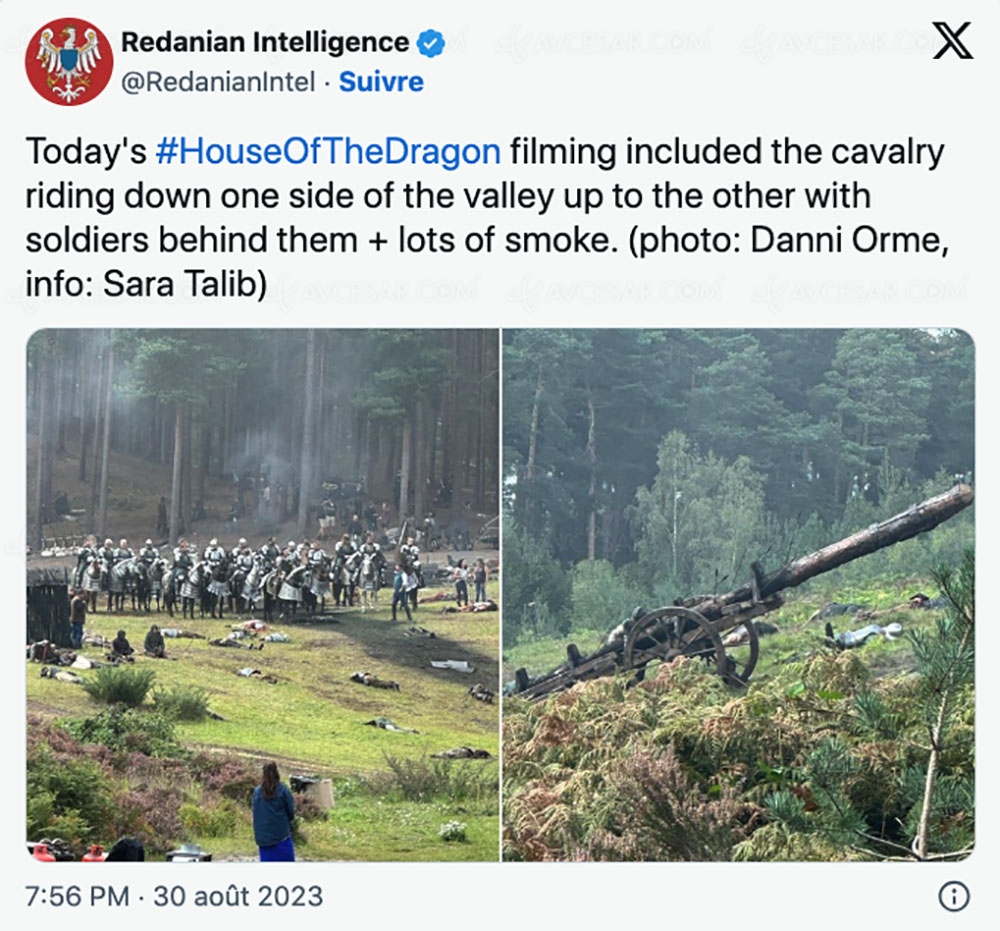Click the Redanian Intelligence eagle profile avatar
Screen dimensions: 1000x931
[x=69, y=62]
